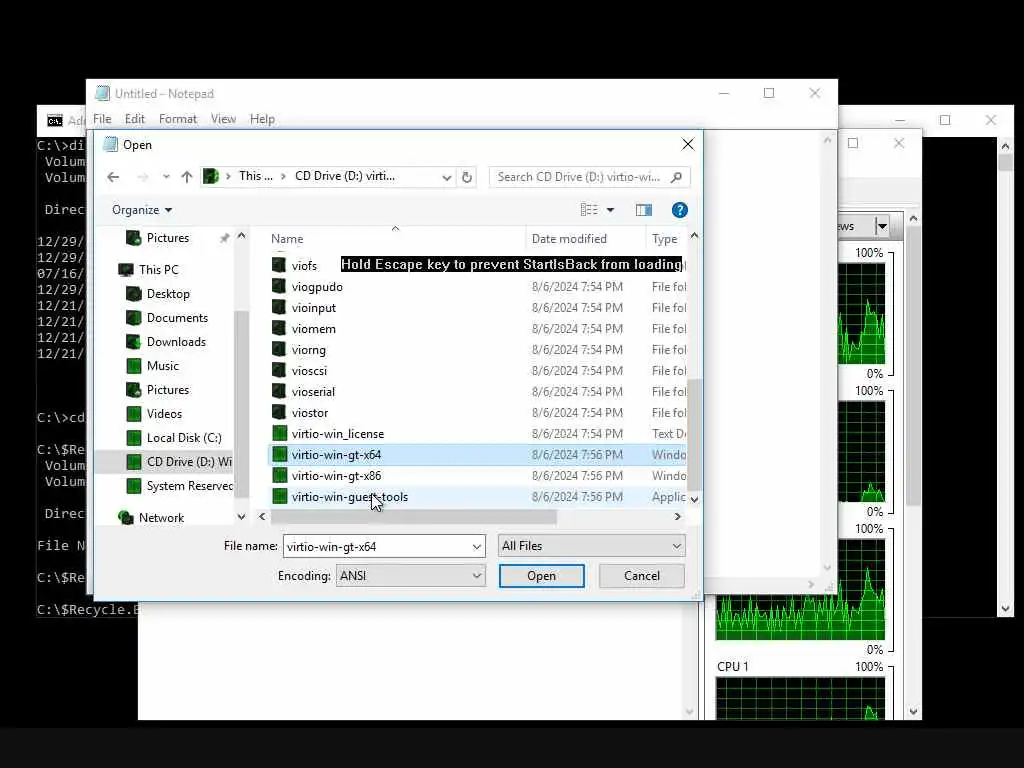1024x768 pixels.
Task: Sort by Type column header
Action: (x=665, y=239)
